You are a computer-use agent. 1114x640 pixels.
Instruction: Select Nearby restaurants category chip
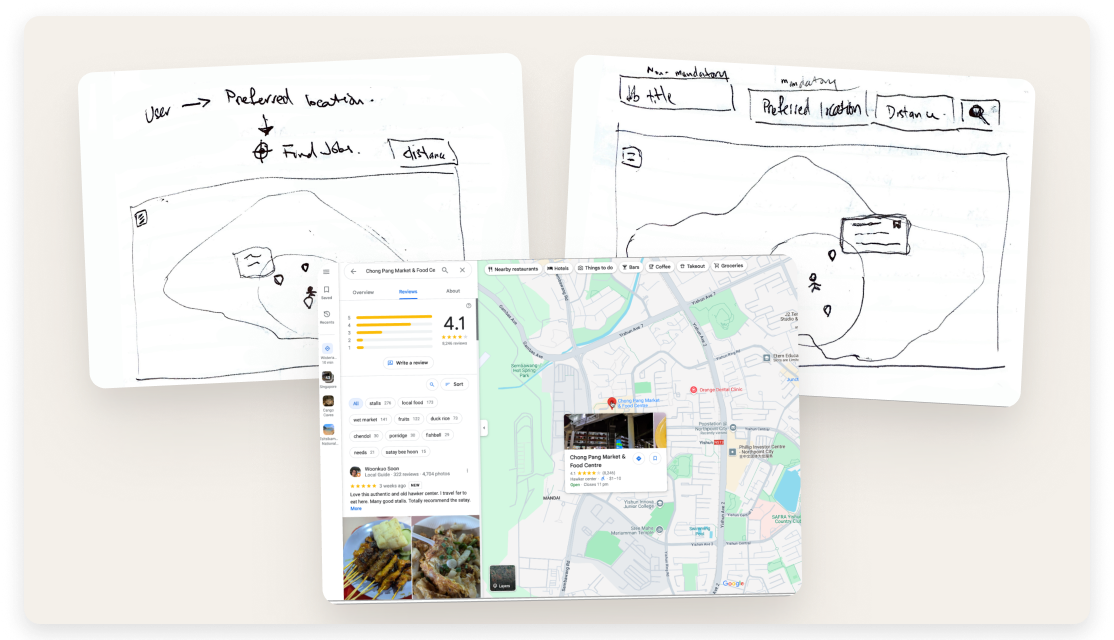[513, 269]
